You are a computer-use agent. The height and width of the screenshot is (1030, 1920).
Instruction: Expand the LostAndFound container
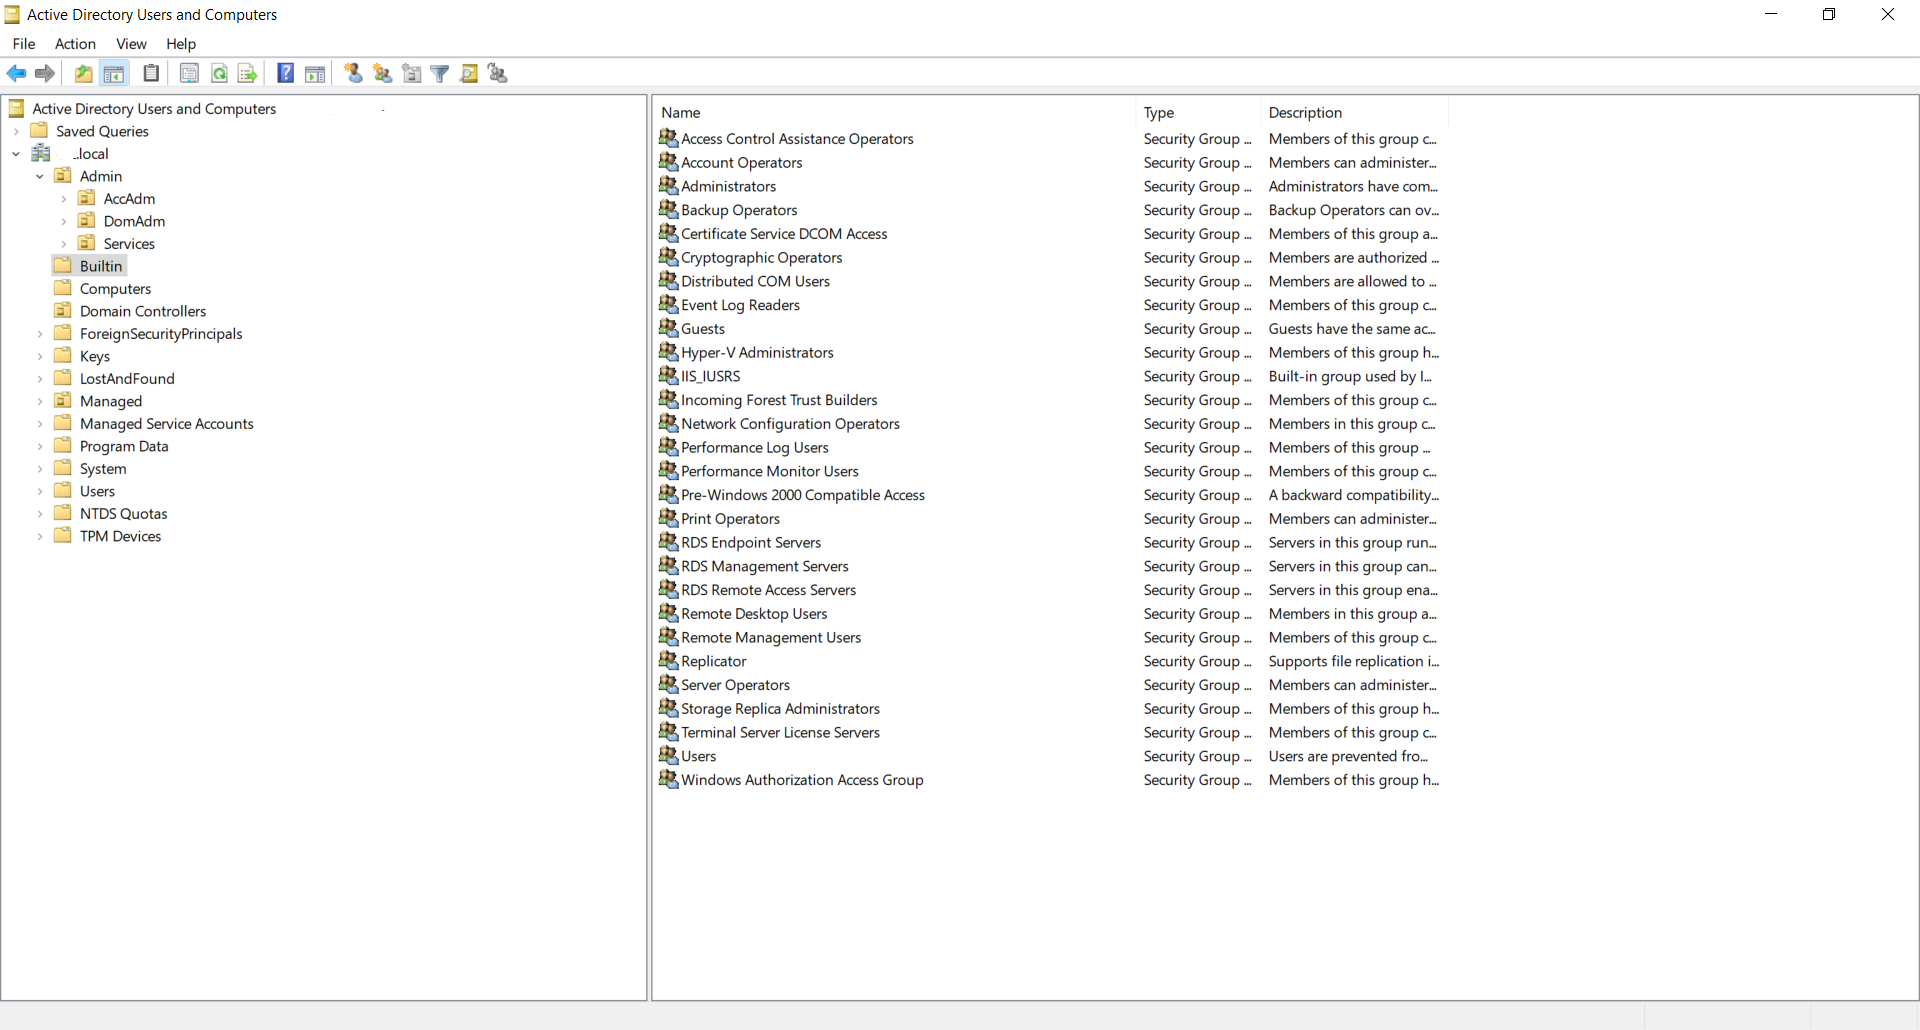click(x=40, y=379)
